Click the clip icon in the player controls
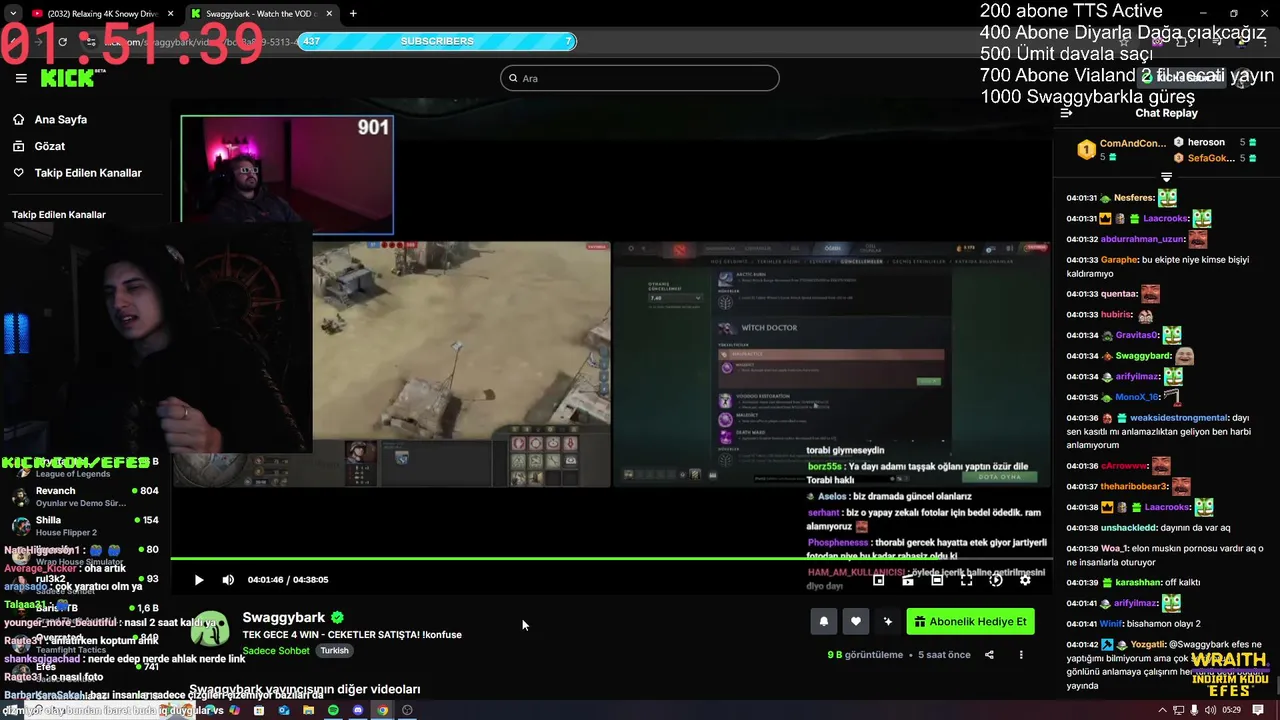 (908, 580)
